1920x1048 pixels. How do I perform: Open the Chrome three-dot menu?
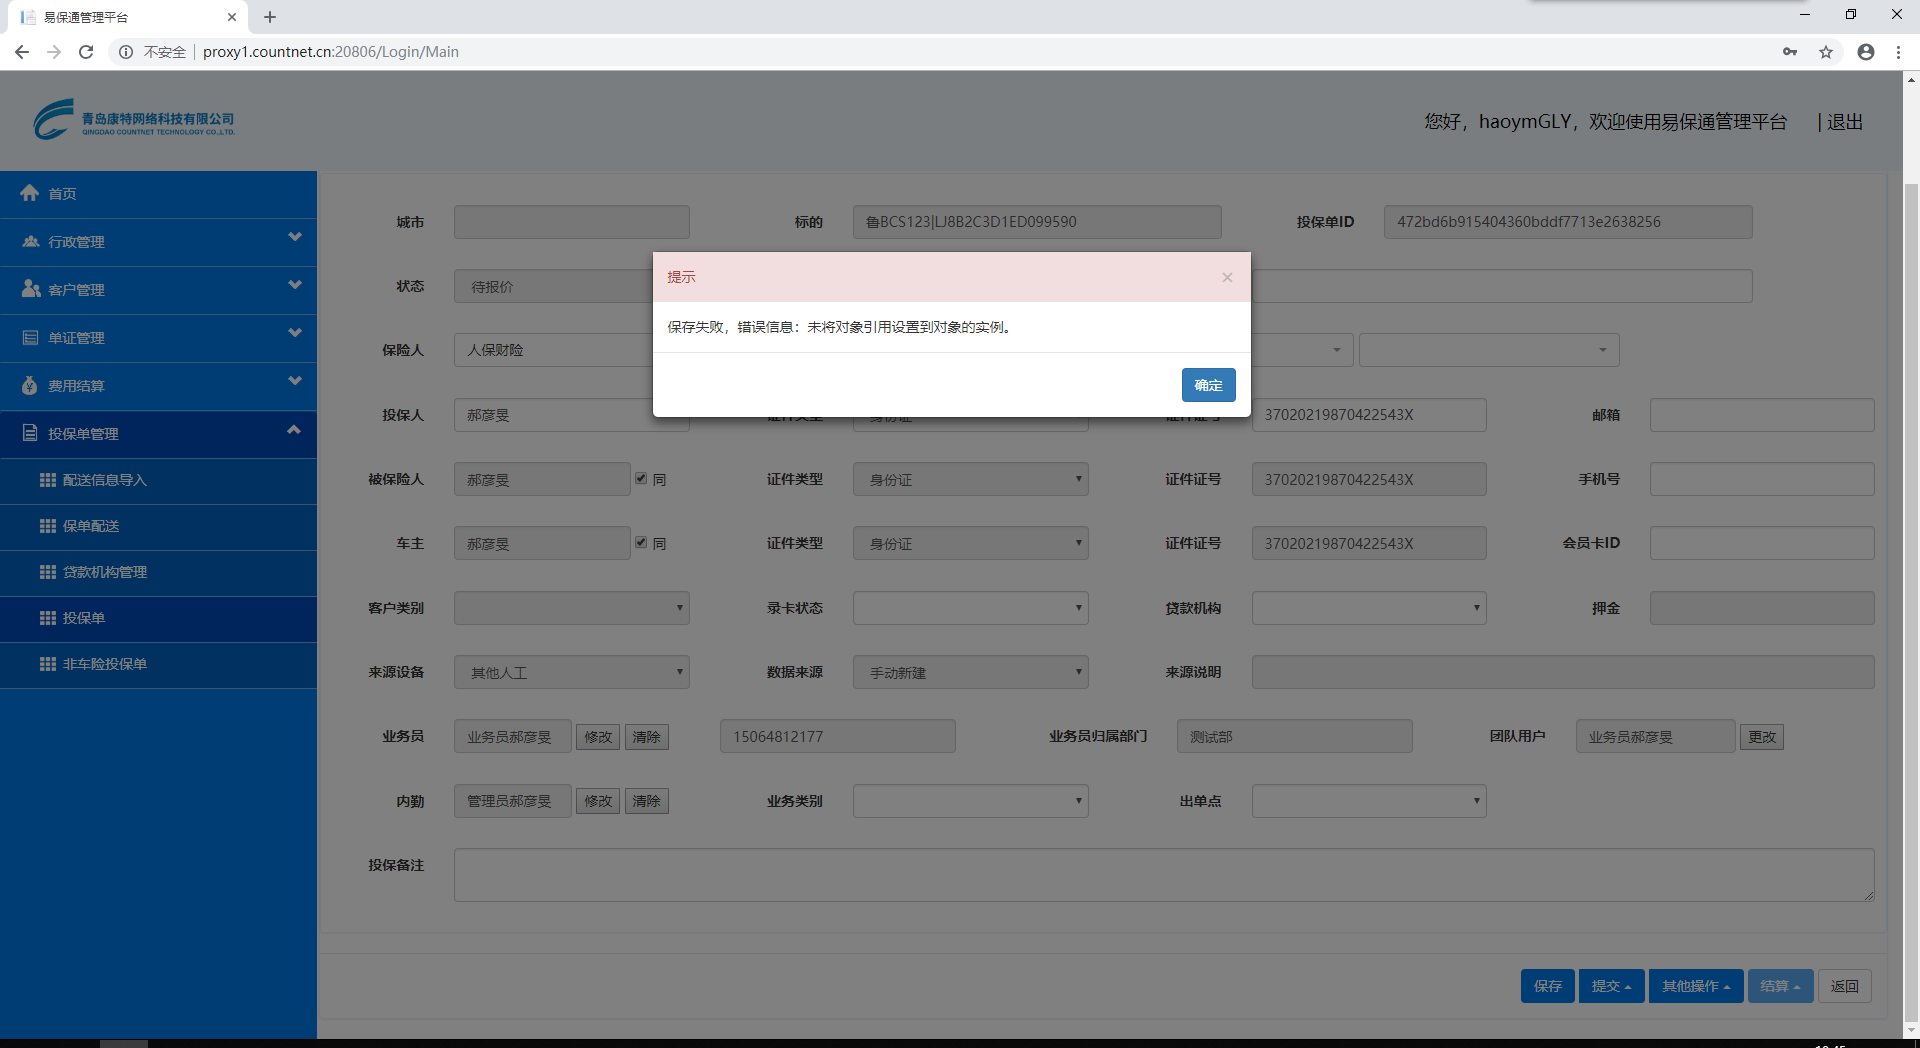point(1898,52)
